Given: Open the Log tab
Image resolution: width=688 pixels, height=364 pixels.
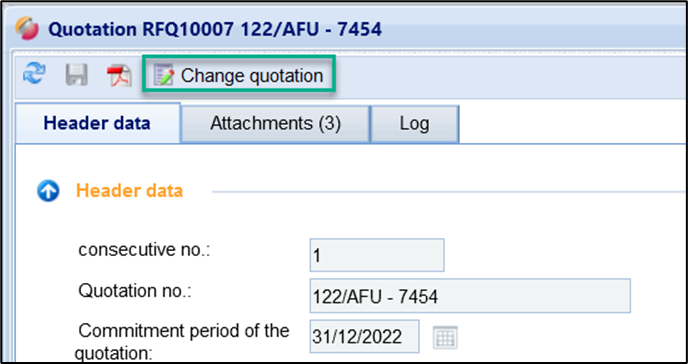Looking at the screenshot, I should point(415,124).
